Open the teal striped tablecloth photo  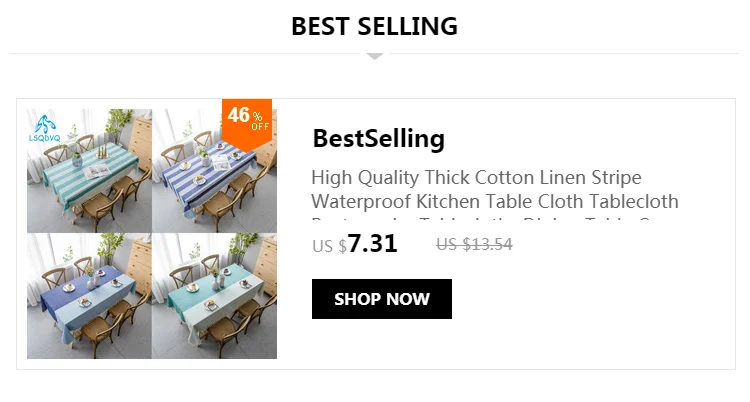pyautogui.click(x=89, y=171)
